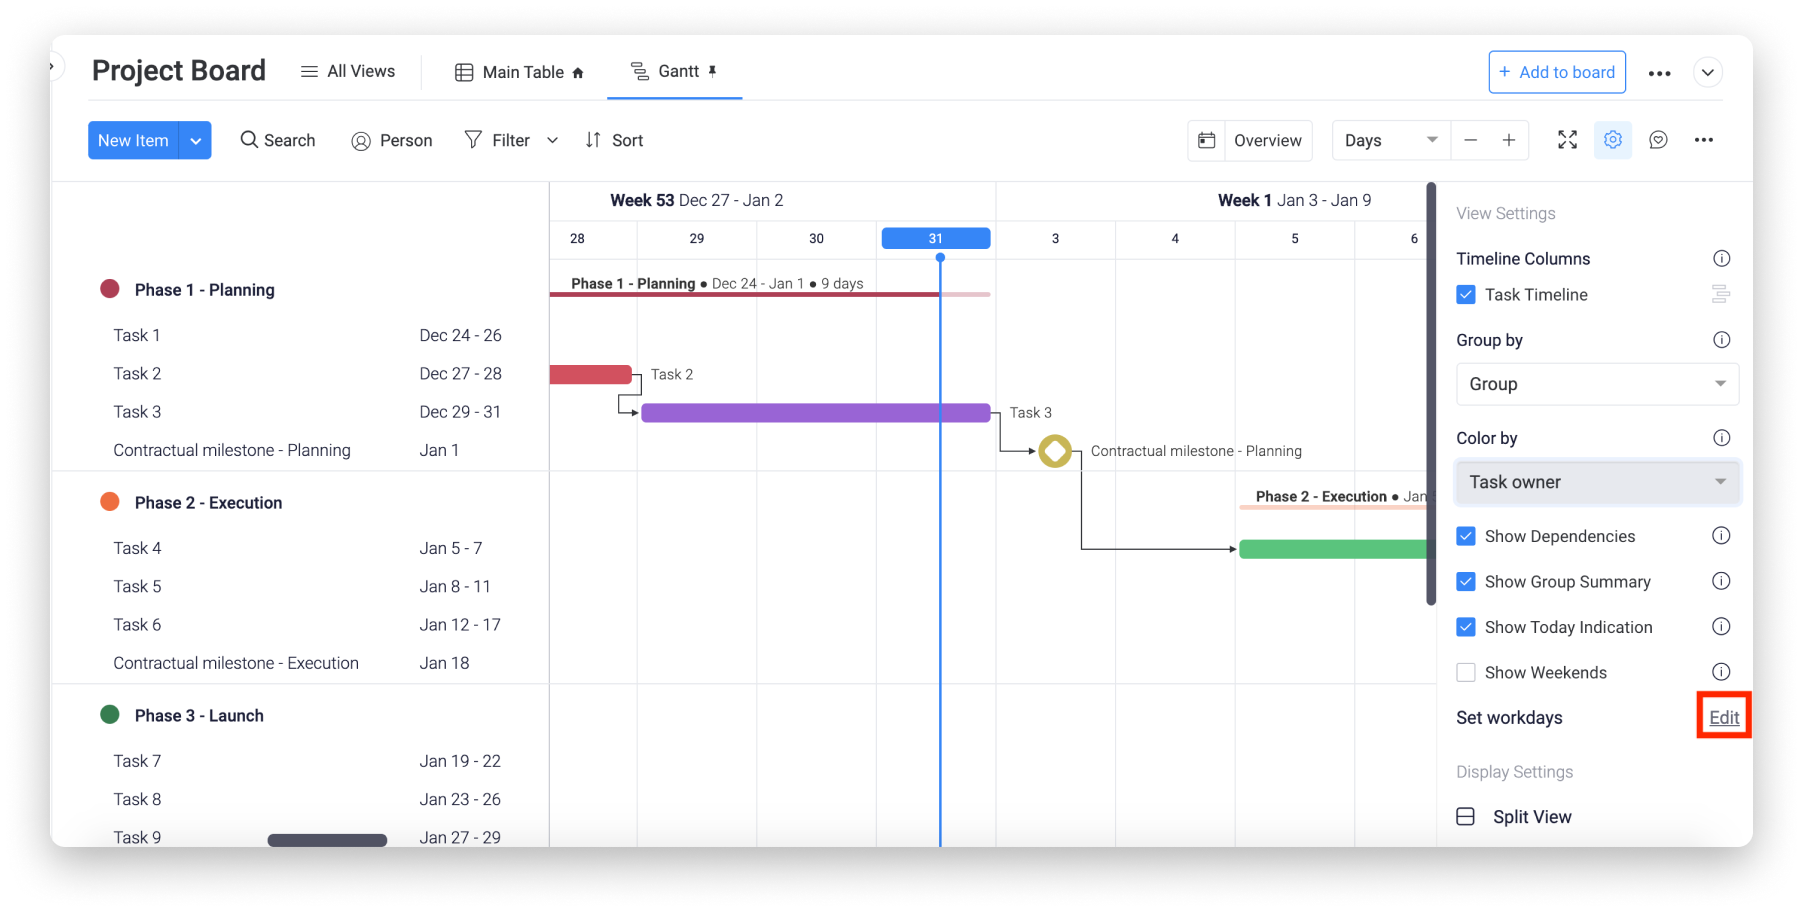This screenshot has height=912, width=1803.
Task: Click Add to board button
Action: pyautogui.click(x=1557, y=72)
